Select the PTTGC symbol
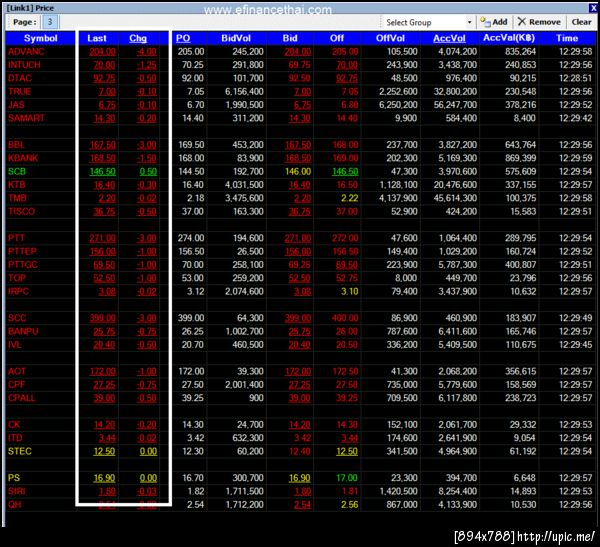 pyautogui.click(x=23, y=265)
